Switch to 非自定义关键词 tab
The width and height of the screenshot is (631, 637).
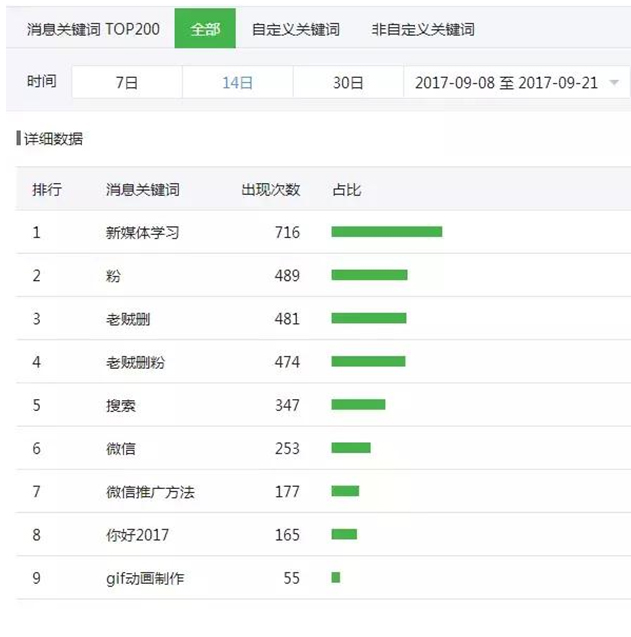click(x=422, y=29)
